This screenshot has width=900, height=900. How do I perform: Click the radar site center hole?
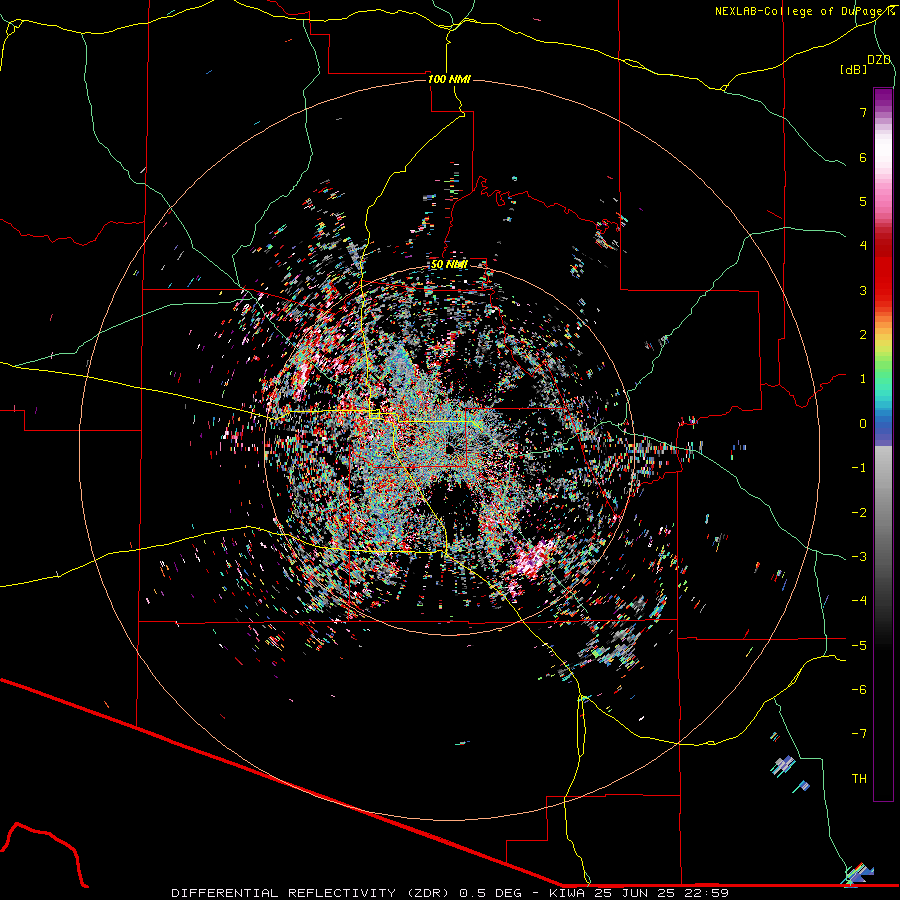click(449, 448)
